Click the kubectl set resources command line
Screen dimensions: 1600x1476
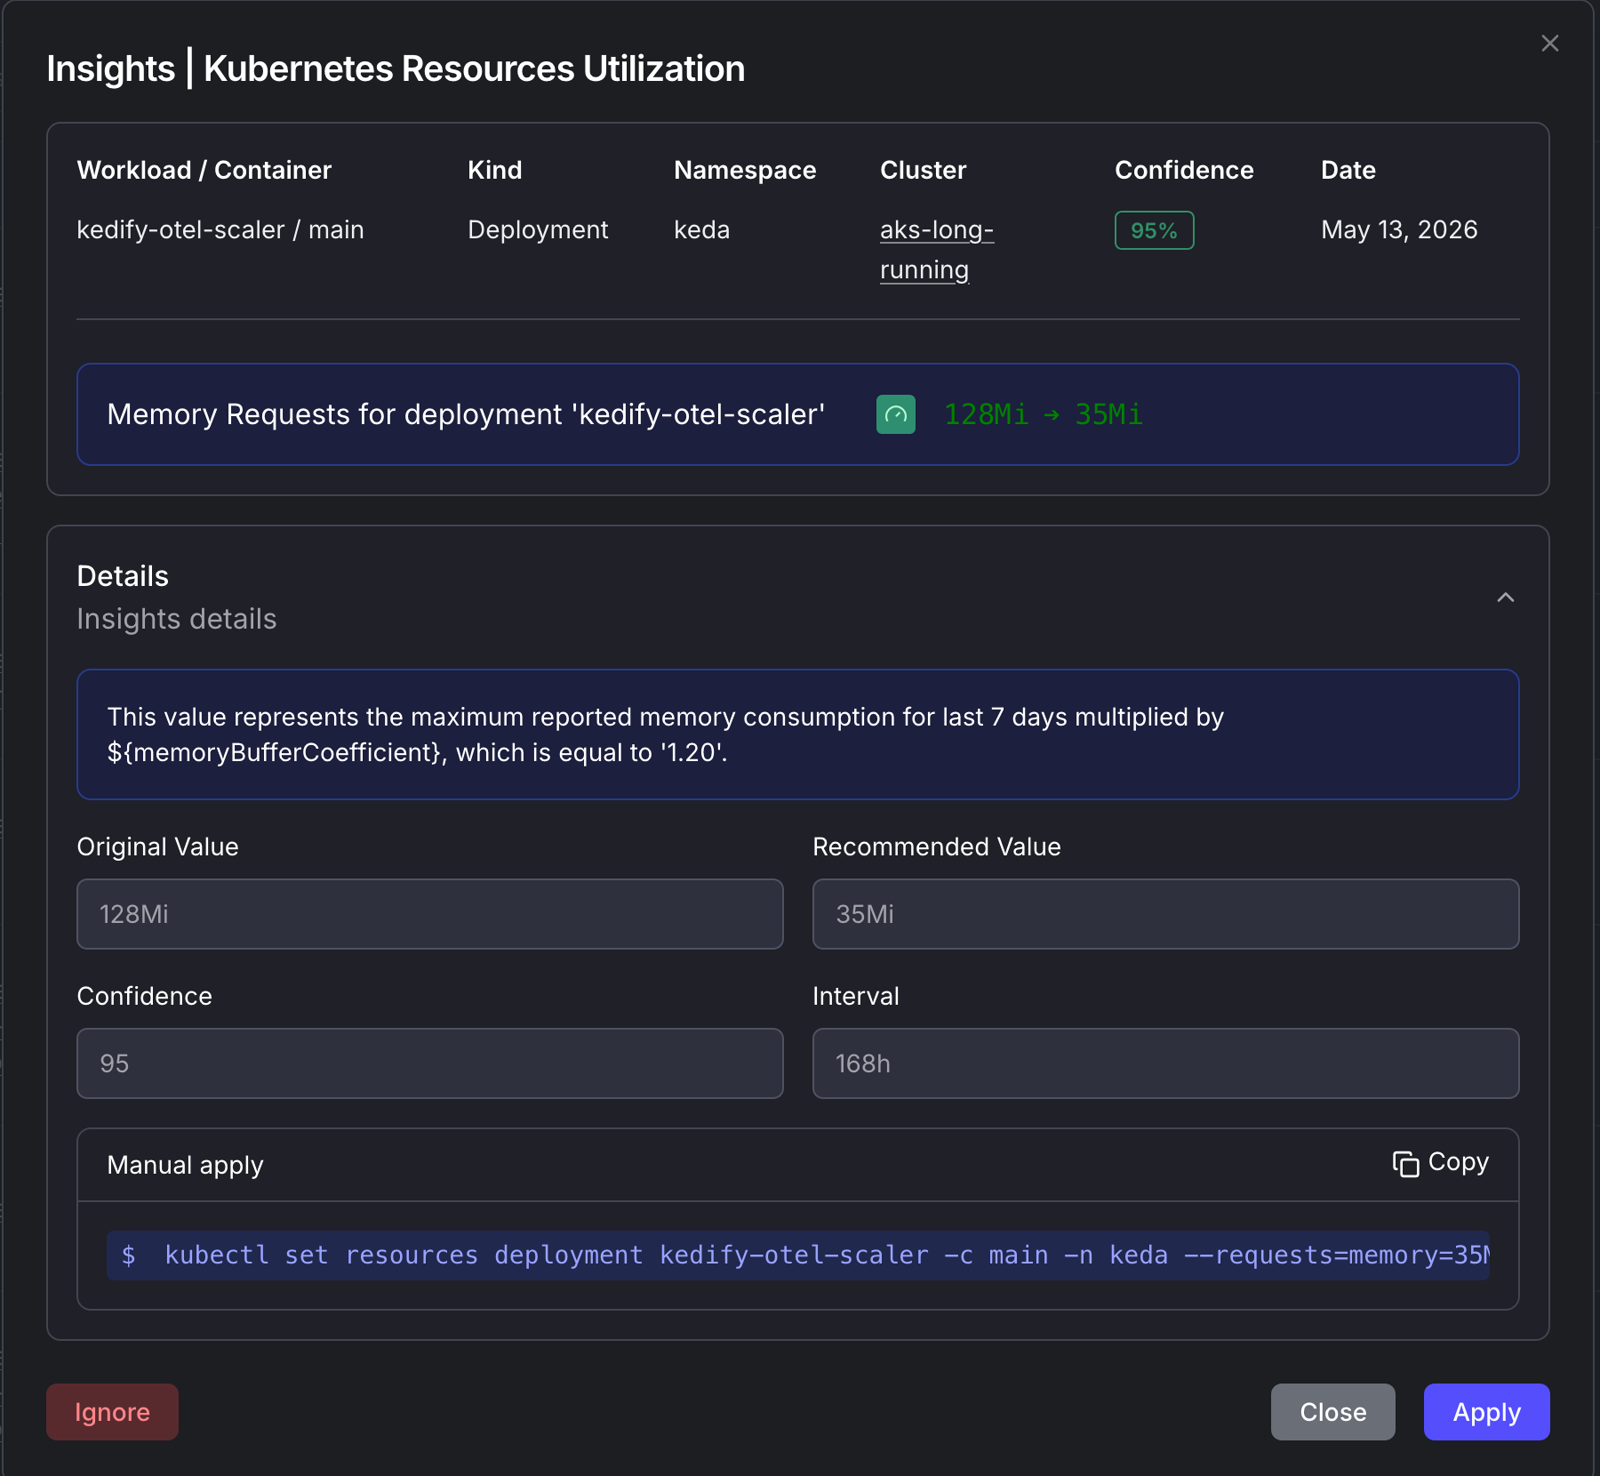tap(798, 1255)
